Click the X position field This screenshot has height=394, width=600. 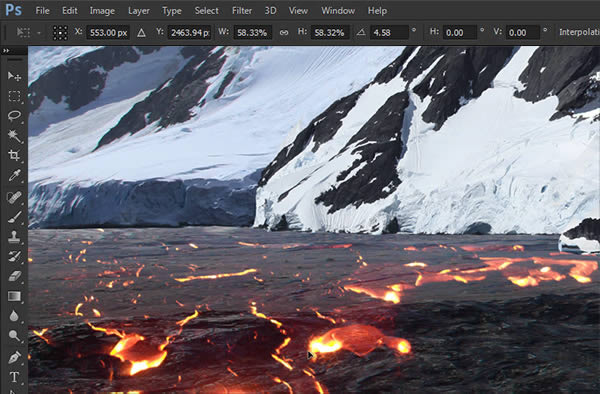[108, 33]
